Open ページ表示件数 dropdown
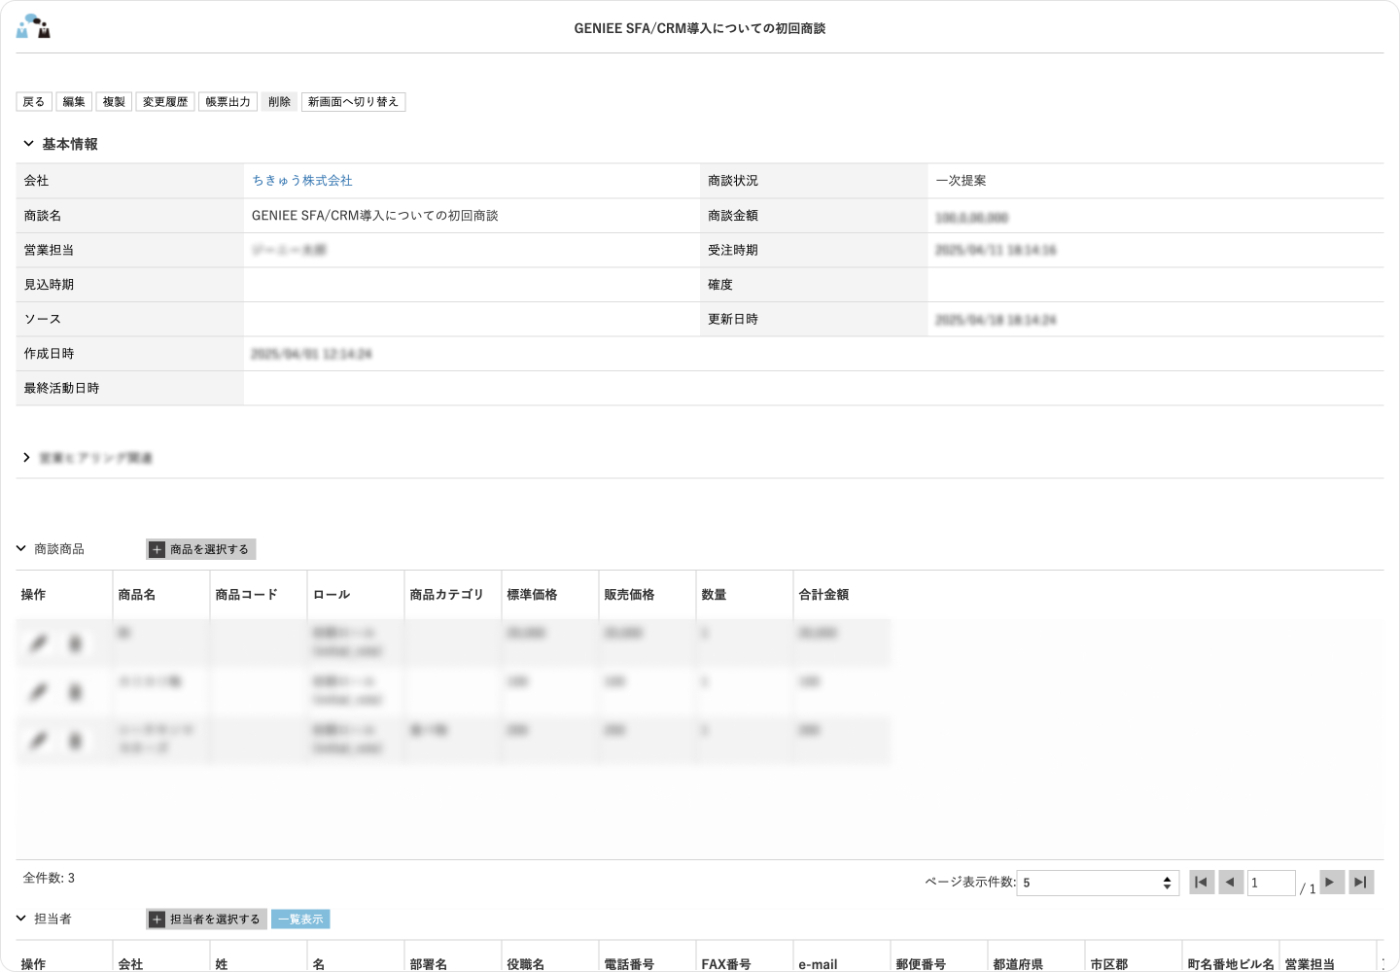Image resolution: width=1400 pixels, height=972 pixels. click(x=1098, y=883)
